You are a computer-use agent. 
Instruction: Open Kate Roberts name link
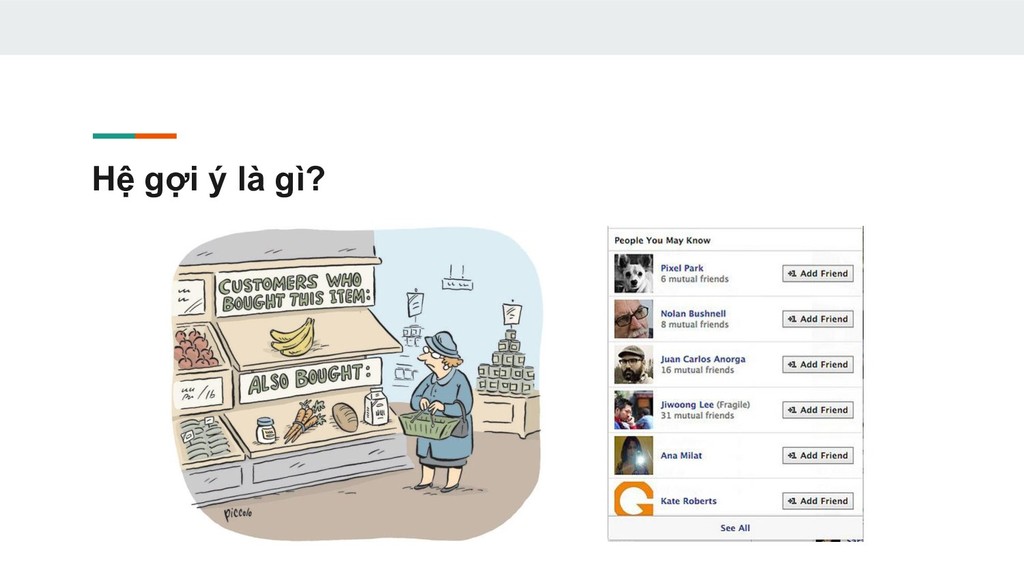point(688,501)
